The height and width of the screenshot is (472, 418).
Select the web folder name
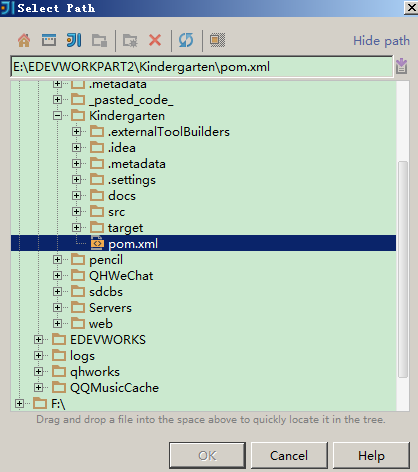click(101, 324)
